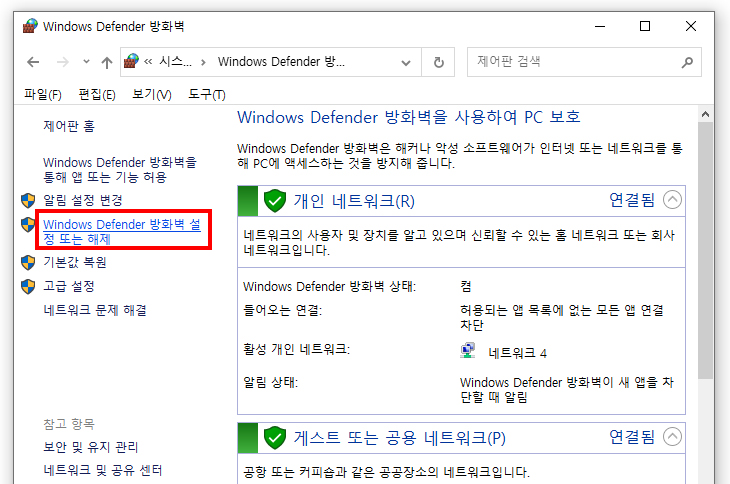Image resolution: width=730 pixels, height=484 pixels.
Task: Click shield icon beside '알림 설정 변경'
Action: [28, 201]
